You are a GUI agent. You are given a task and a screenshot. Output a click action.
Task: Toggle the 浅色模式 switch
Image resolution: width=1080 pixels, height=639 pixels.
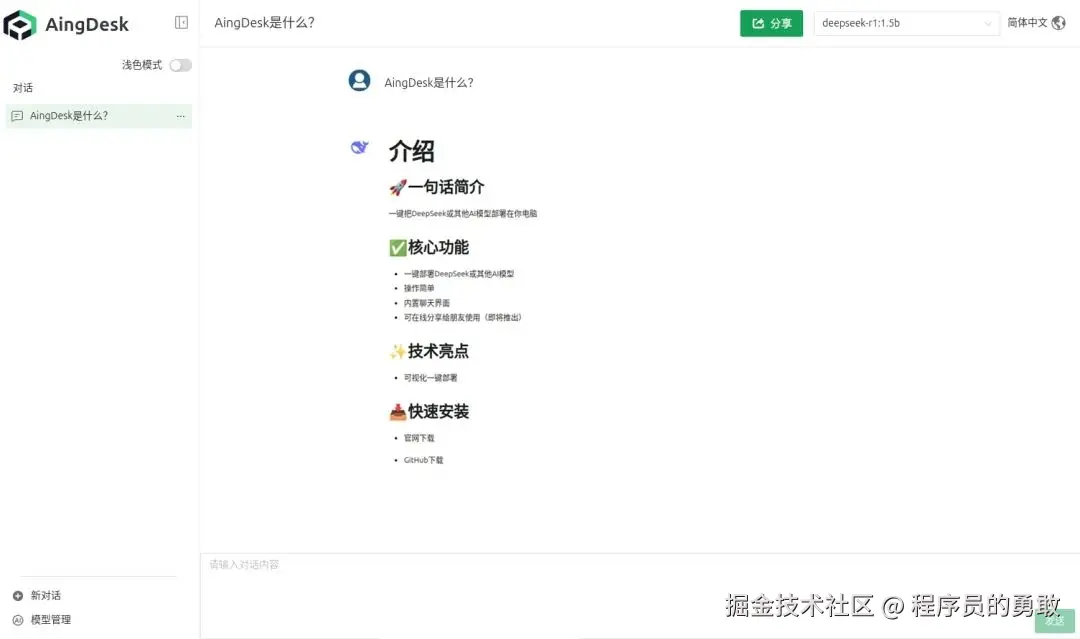tap(180, 65)
